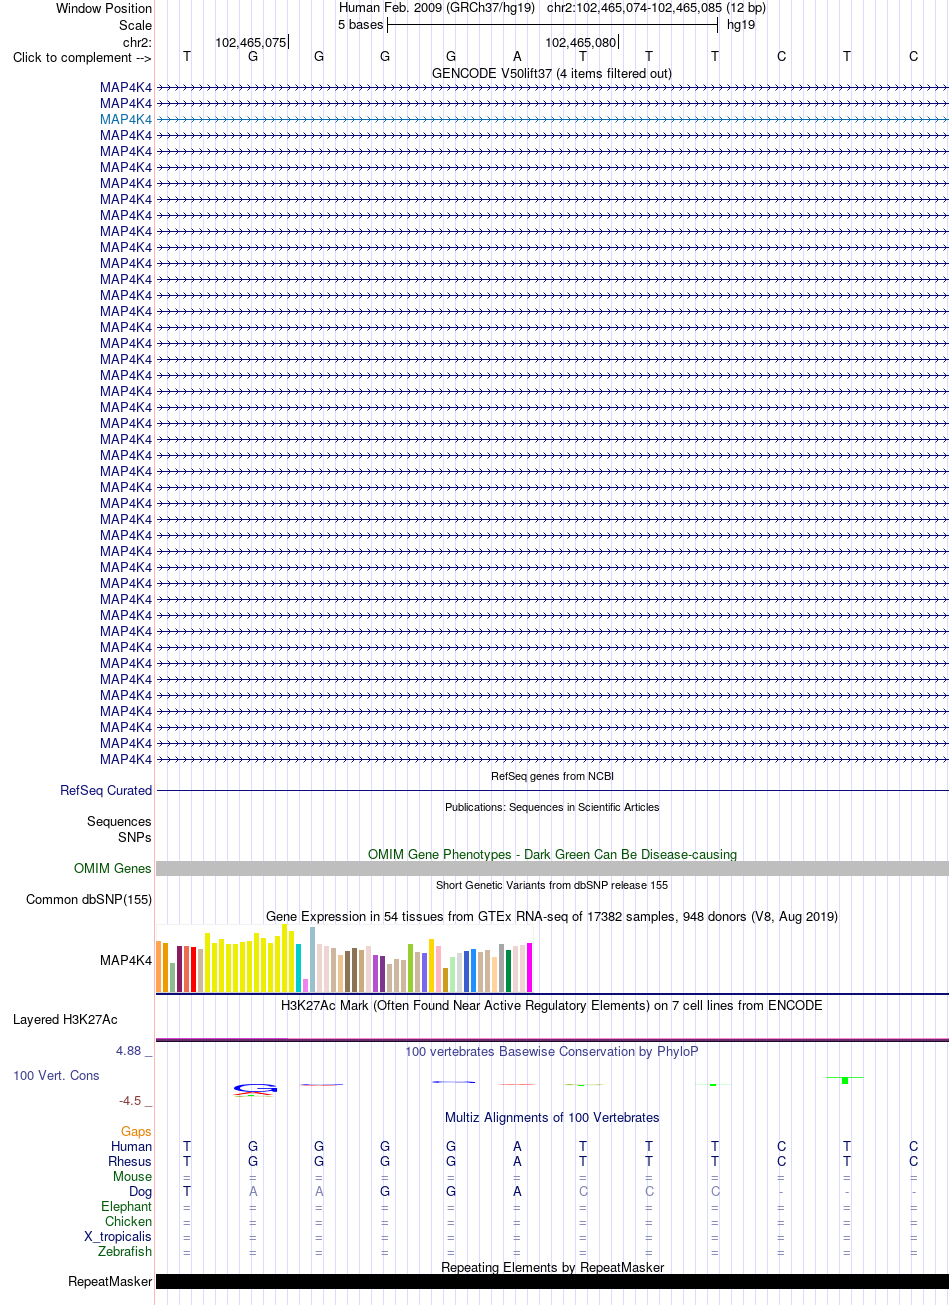Image resolution: width=950 pixels, height=1305 pixels.
Task: Open GENCODE V50lift37 track title
Action: pos(552,73)
